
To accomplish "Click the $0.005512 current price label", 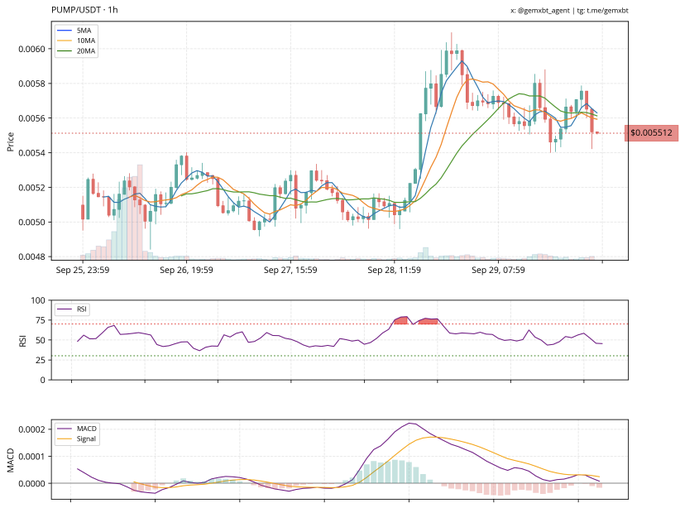I will click(x=651, y=133).
